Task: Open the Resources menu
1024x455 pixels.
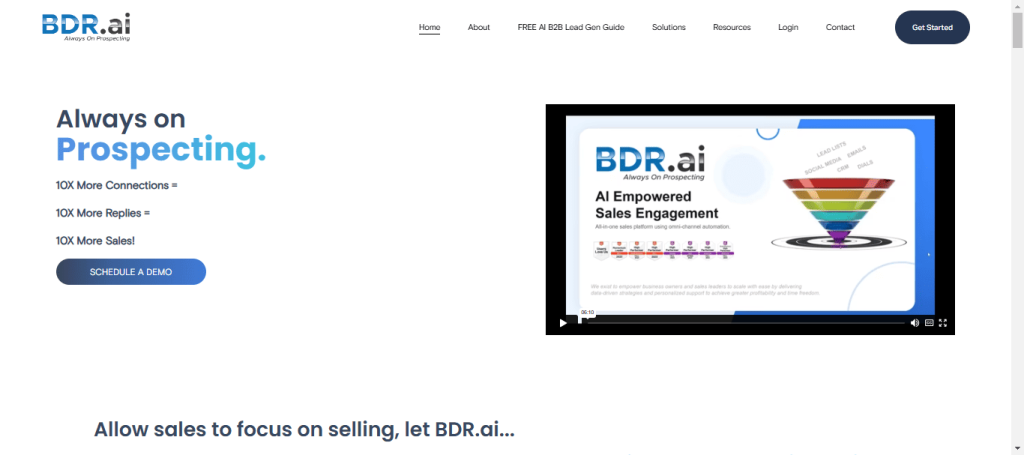Action: [732, 27]
